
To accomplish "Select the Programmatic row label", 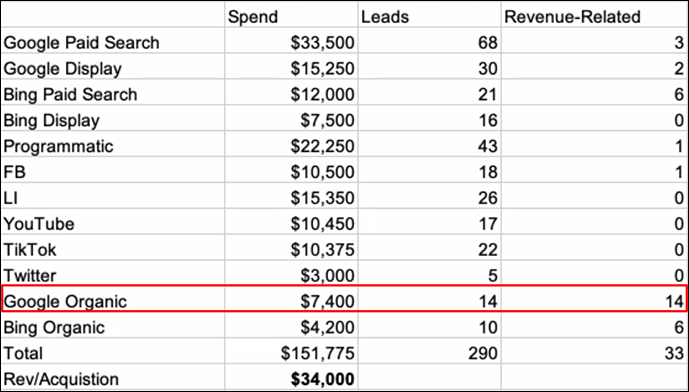I will tap(58, 146).
